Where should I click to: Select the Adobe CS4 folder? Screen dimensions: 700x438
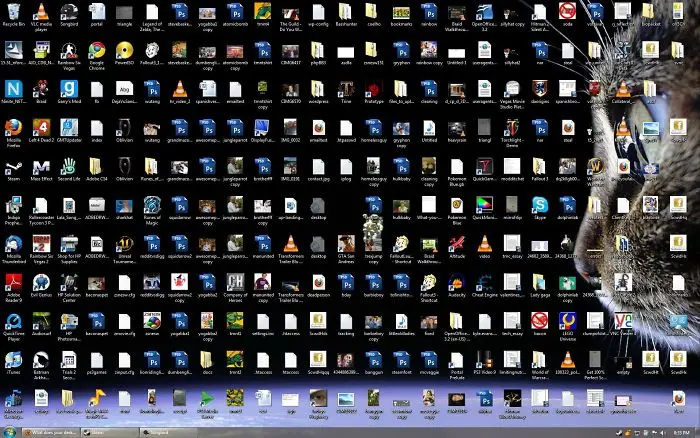pos(97,166)
